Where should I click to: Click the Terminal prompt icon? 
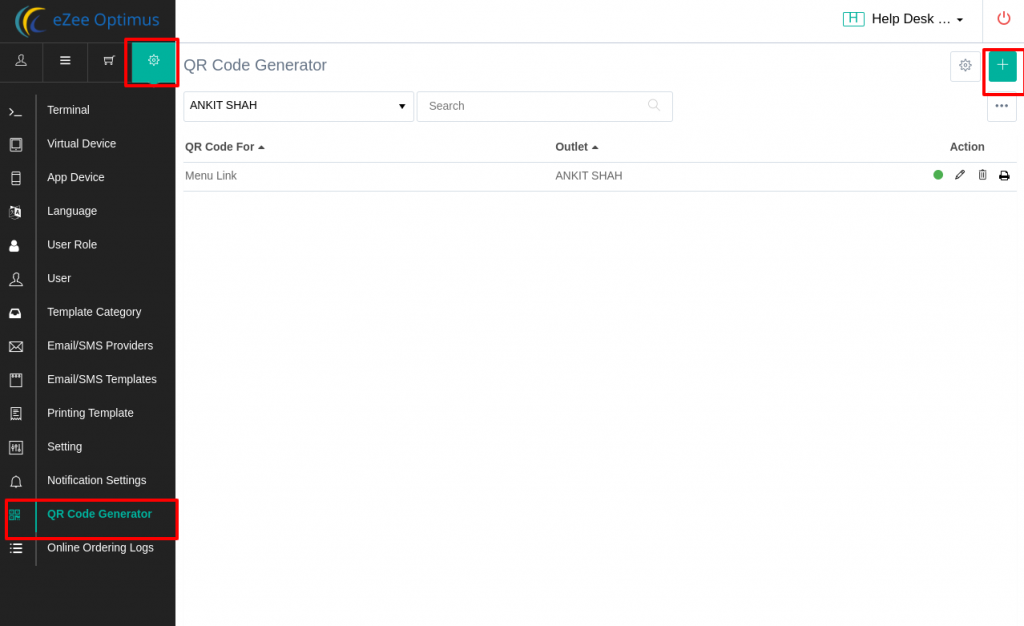[x=16, y=112]
